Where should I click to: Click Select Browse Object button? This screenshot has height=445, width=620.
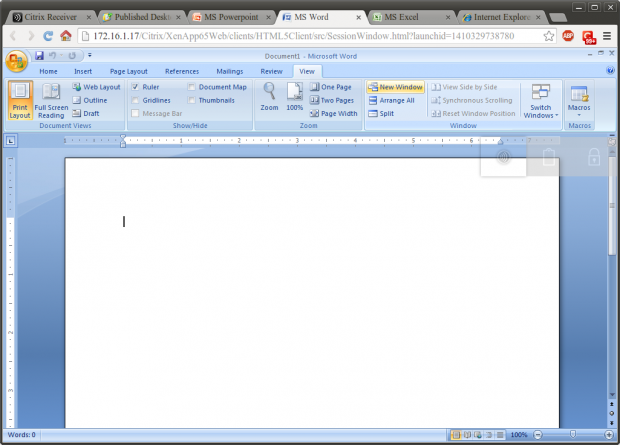pos(612,413)
